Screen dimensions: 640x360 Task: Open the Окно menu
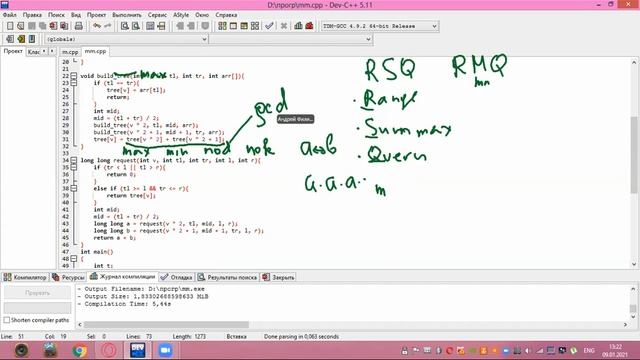pos(202,15)
